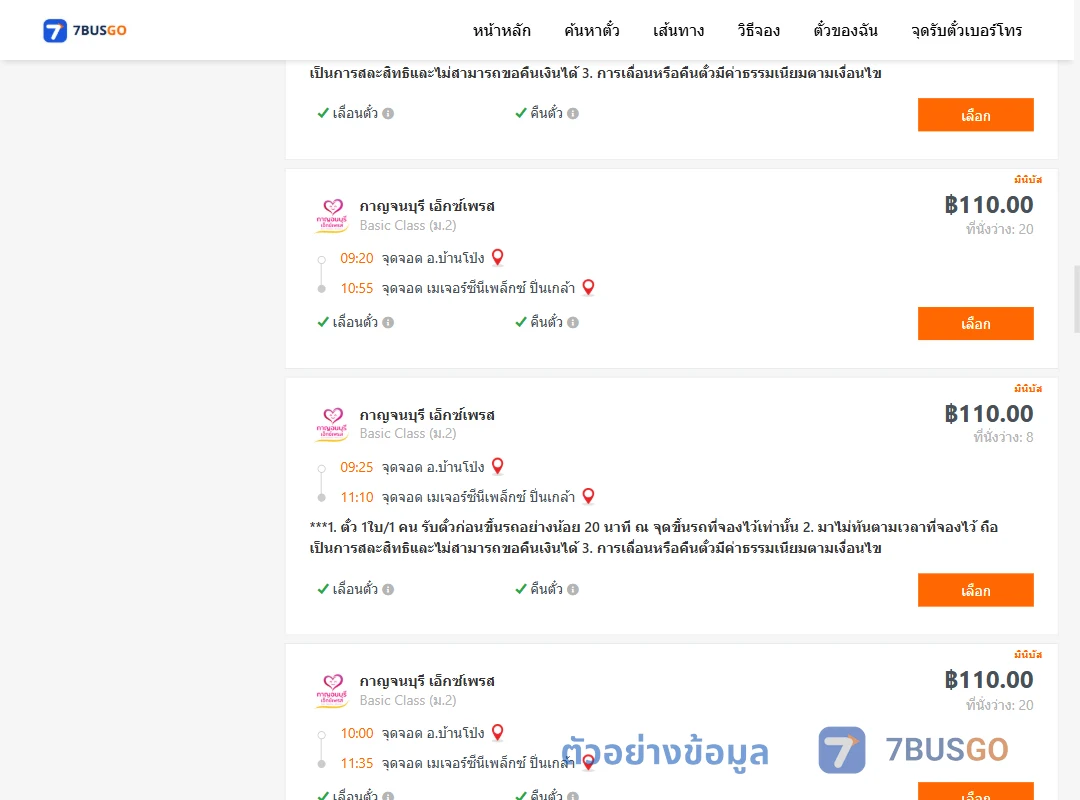The image size is (1080, 800).
Task: Select the 09:20 departure trip
Action: (975, 323)
